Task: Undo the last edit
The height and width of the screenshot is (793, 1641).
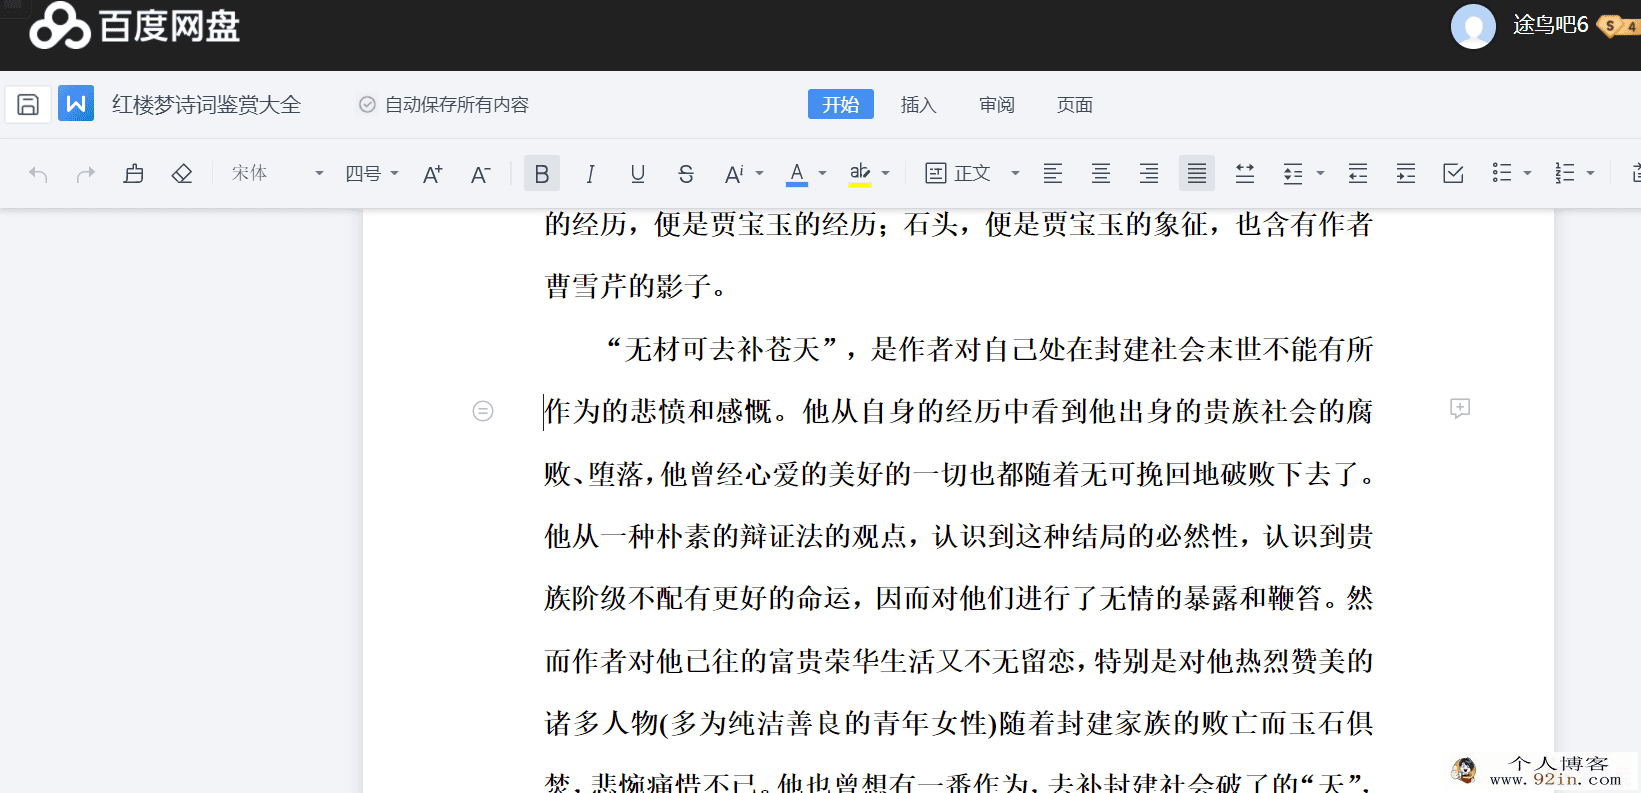Action: pyautogui.click(x=38, y=174)
